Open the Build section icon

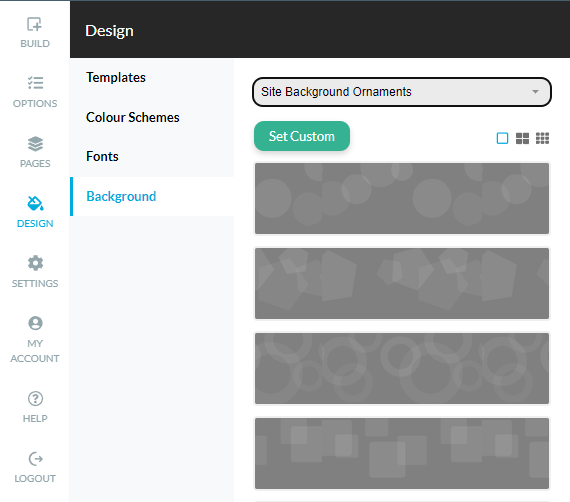coord(35,24)
